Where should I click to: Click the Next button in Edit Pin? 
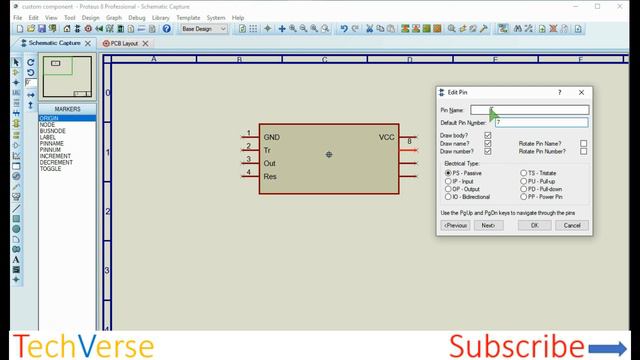pos(488,225)
